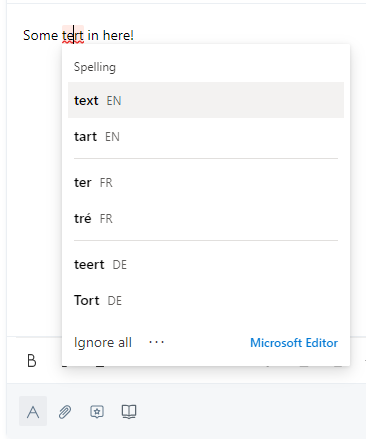This screenshot has height=439, width=366.
Task: Place cursor in the word 'here!'
Action: click(118, 35)
